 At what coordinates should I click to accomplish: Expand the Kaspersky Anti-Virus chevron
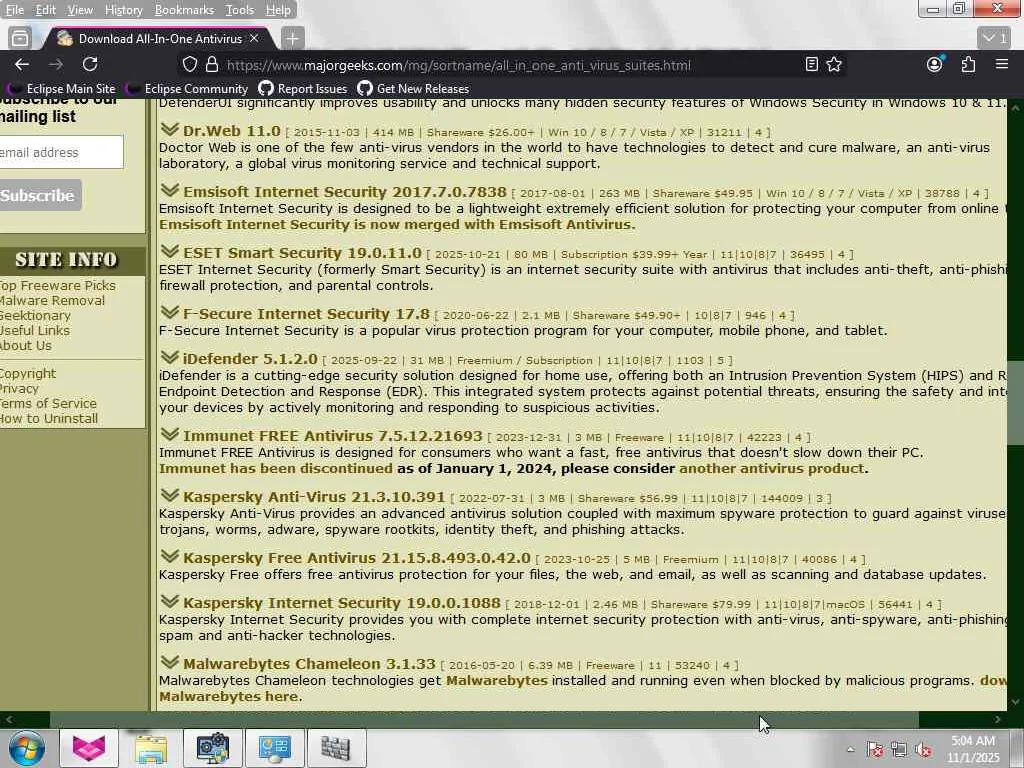click(x=170, y=495)
